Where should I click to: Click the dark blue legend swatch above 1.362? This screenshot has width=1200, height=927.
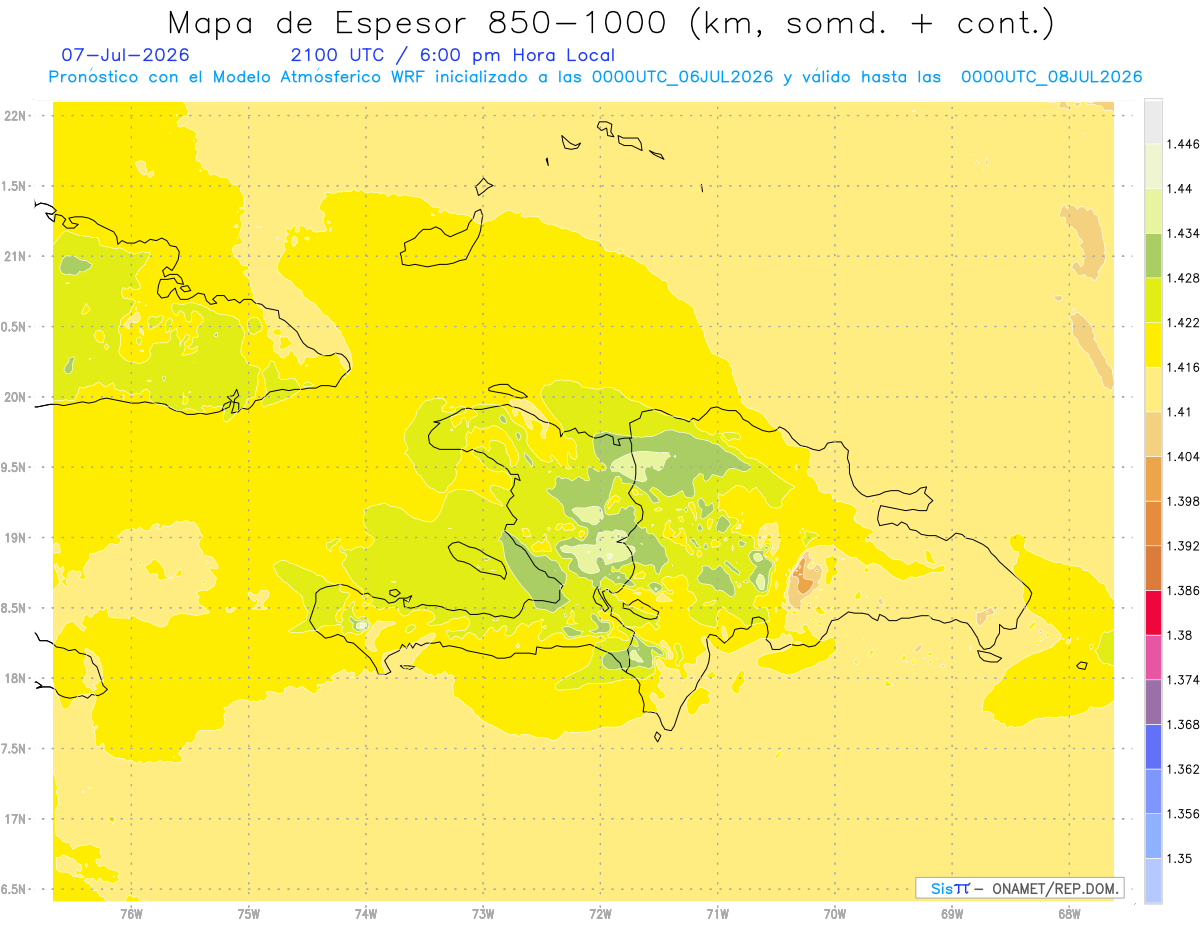pos(1153,746)
